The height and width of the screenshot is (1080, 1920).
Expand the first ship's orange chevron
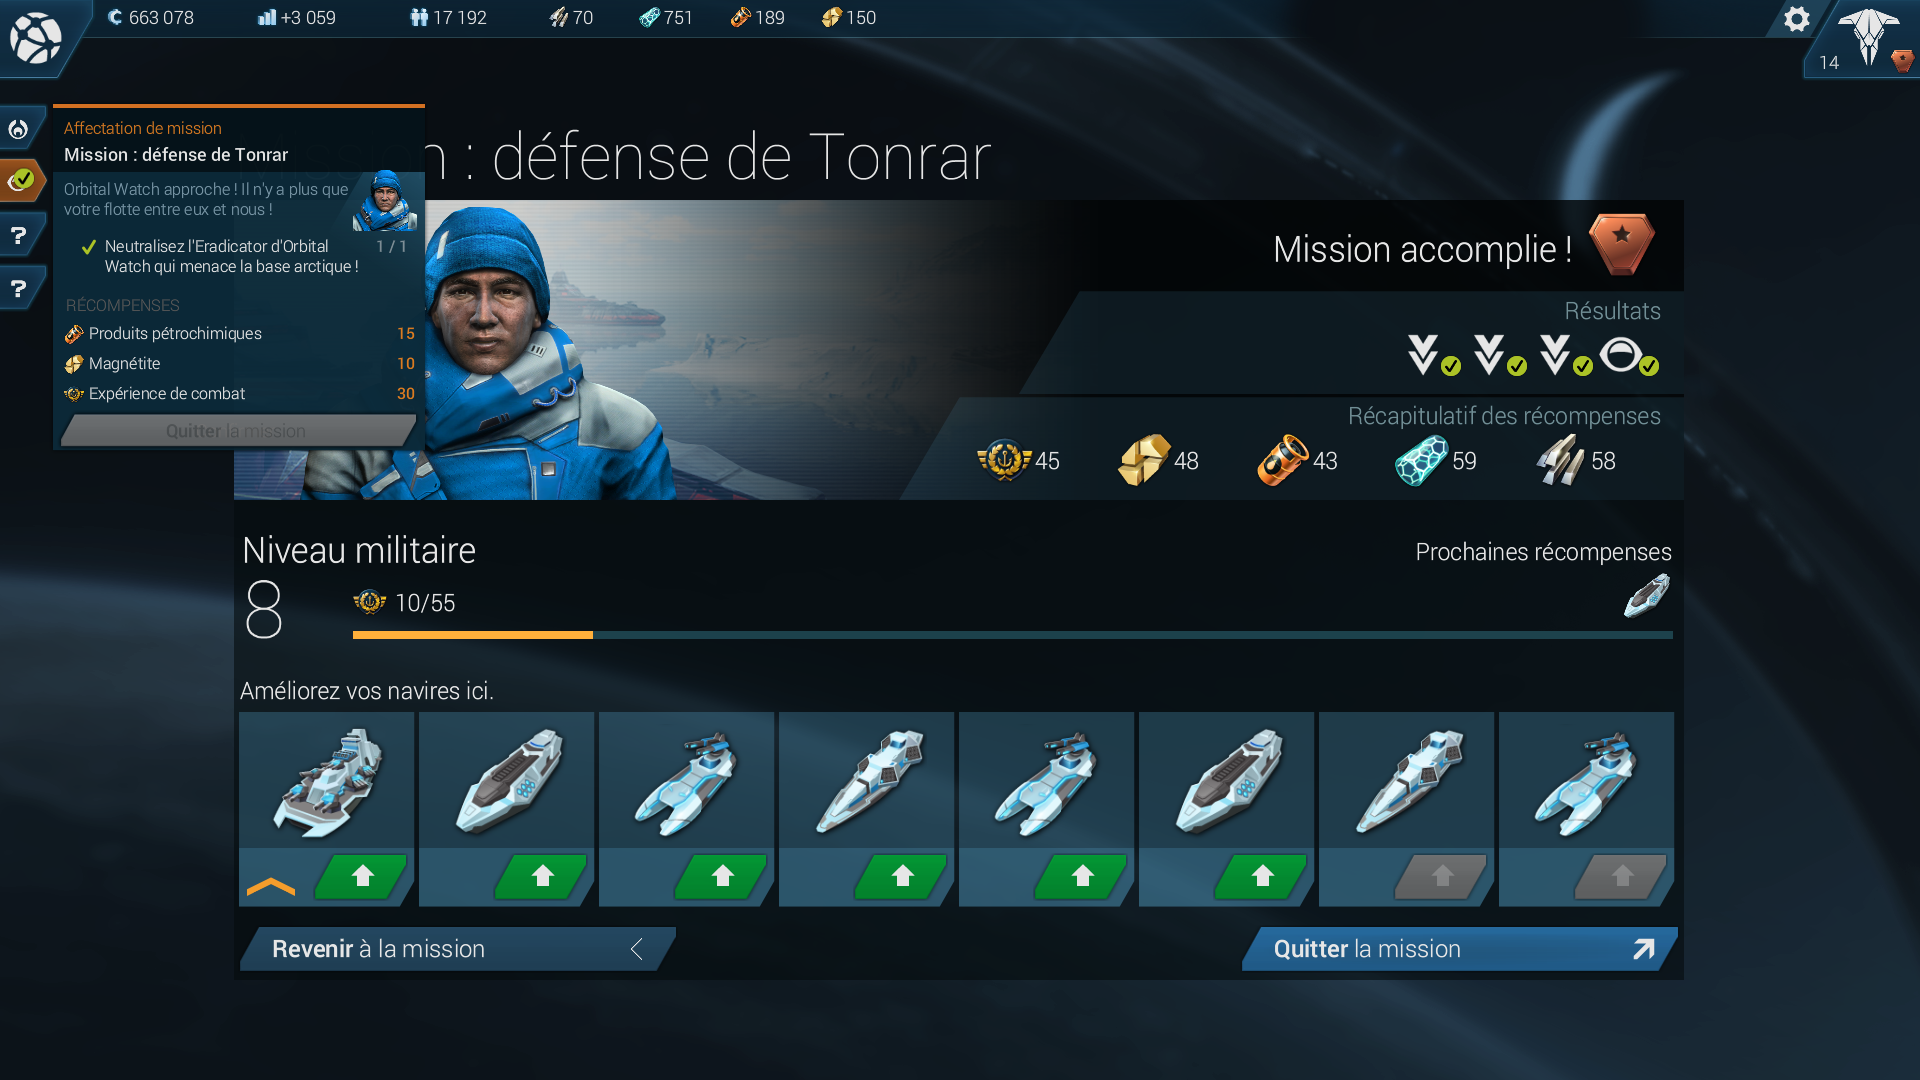tap(270, 887)
